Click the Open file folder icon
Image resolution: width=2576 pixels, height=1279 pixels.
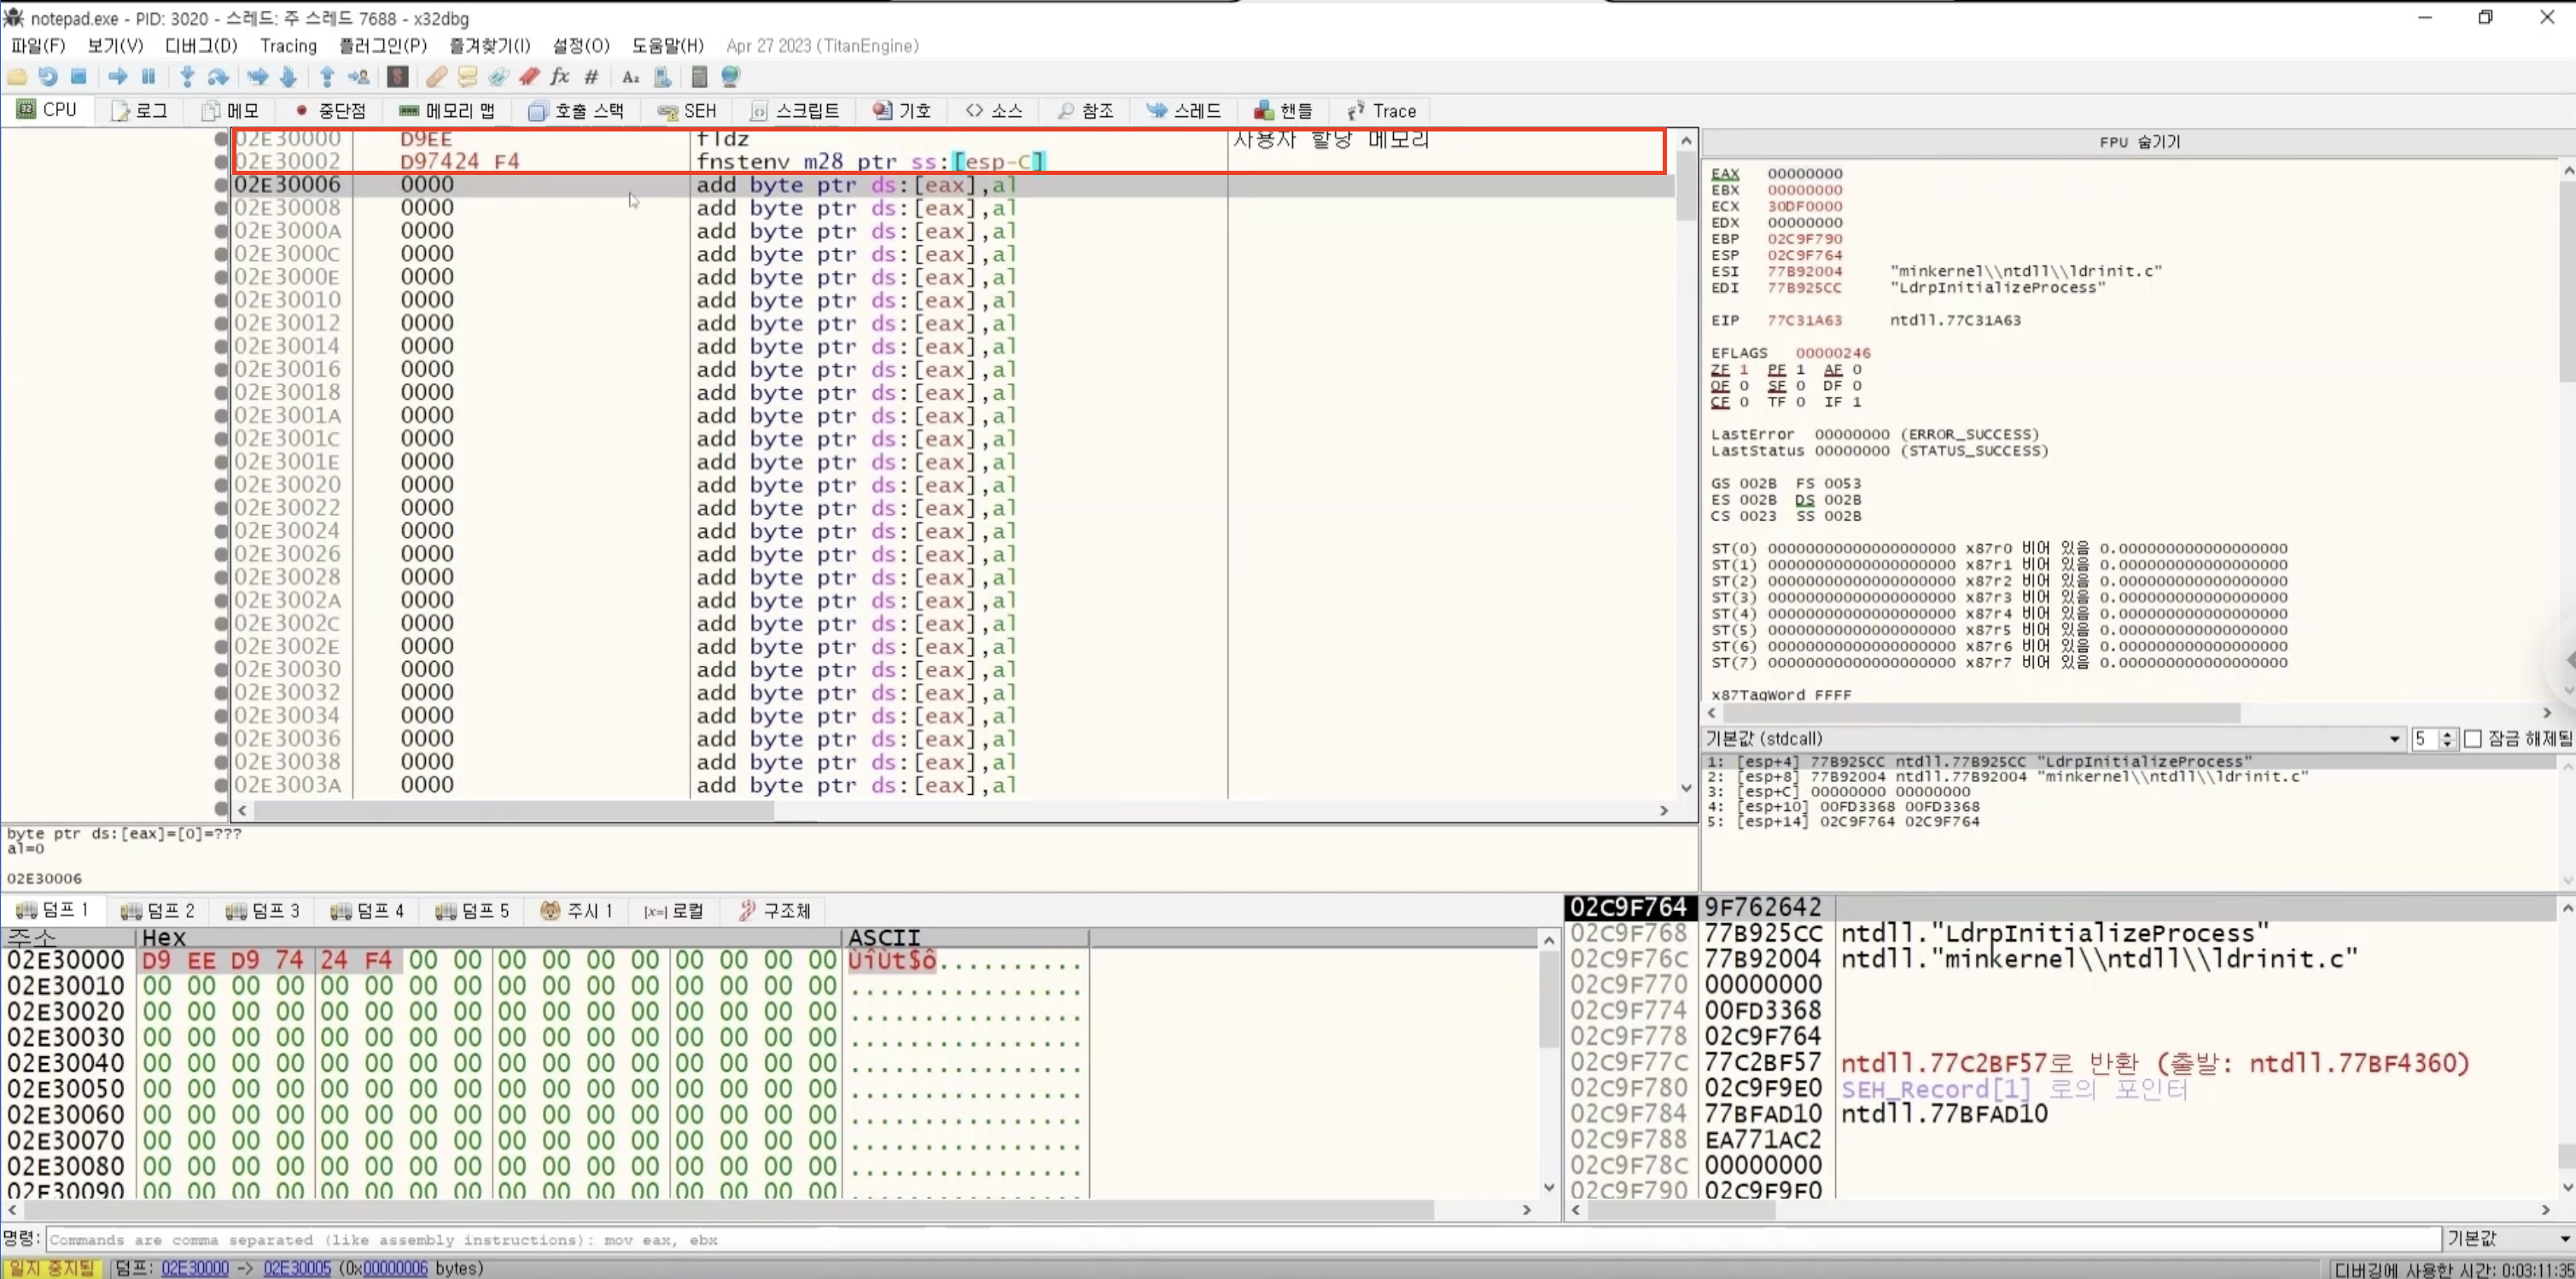[17, 77]
